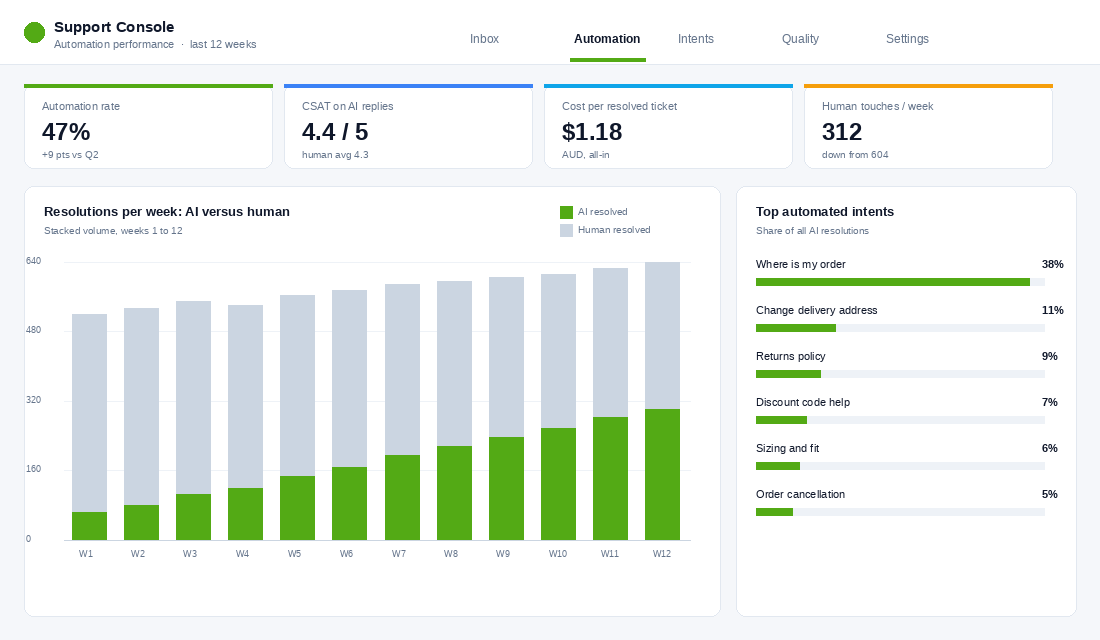Select the Automation tab
Viewport: 1100px width, 640px height.
click(607, 39)
